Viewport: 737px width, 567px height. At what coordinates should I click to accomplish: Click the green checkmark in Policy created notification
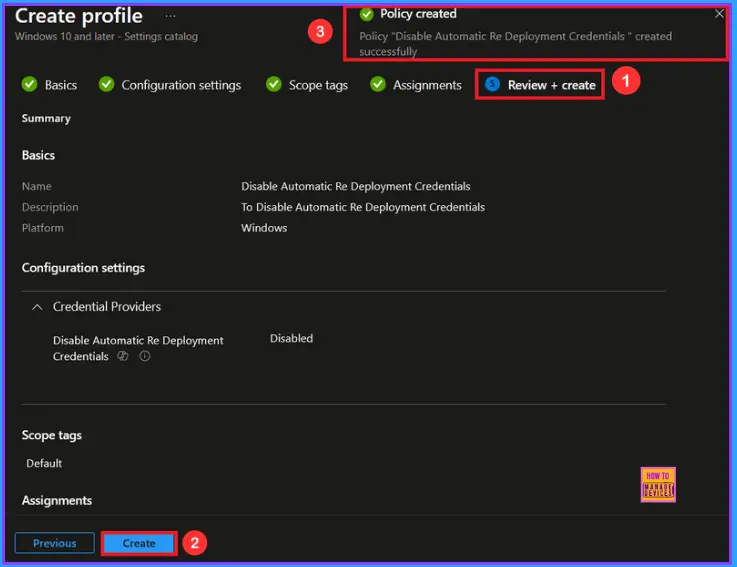[366, 14]
